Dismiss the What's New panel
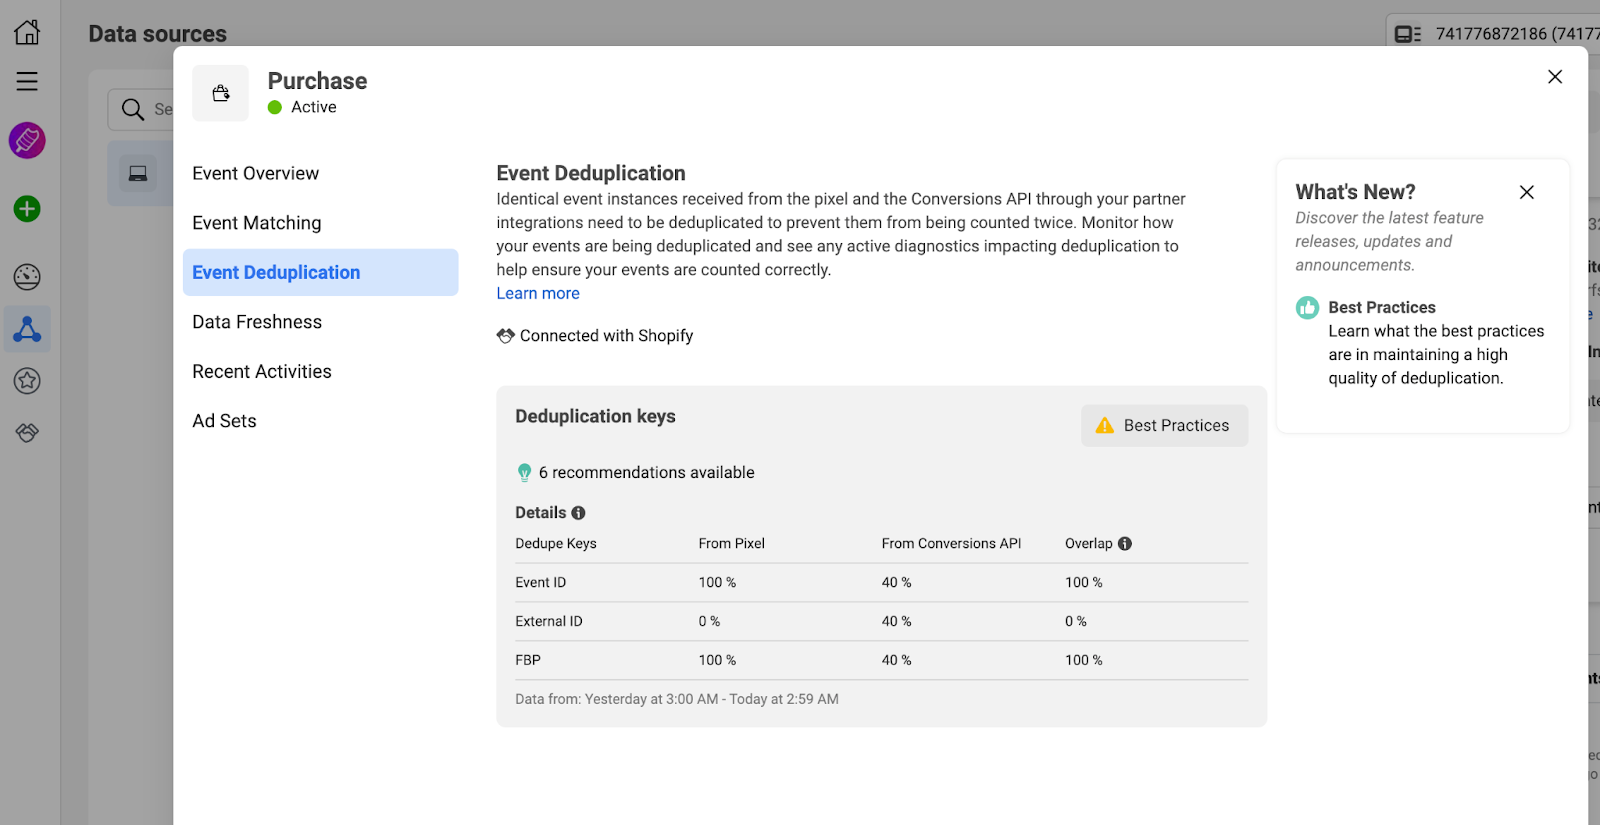The image size is (1600, 825). (1527, 192)
